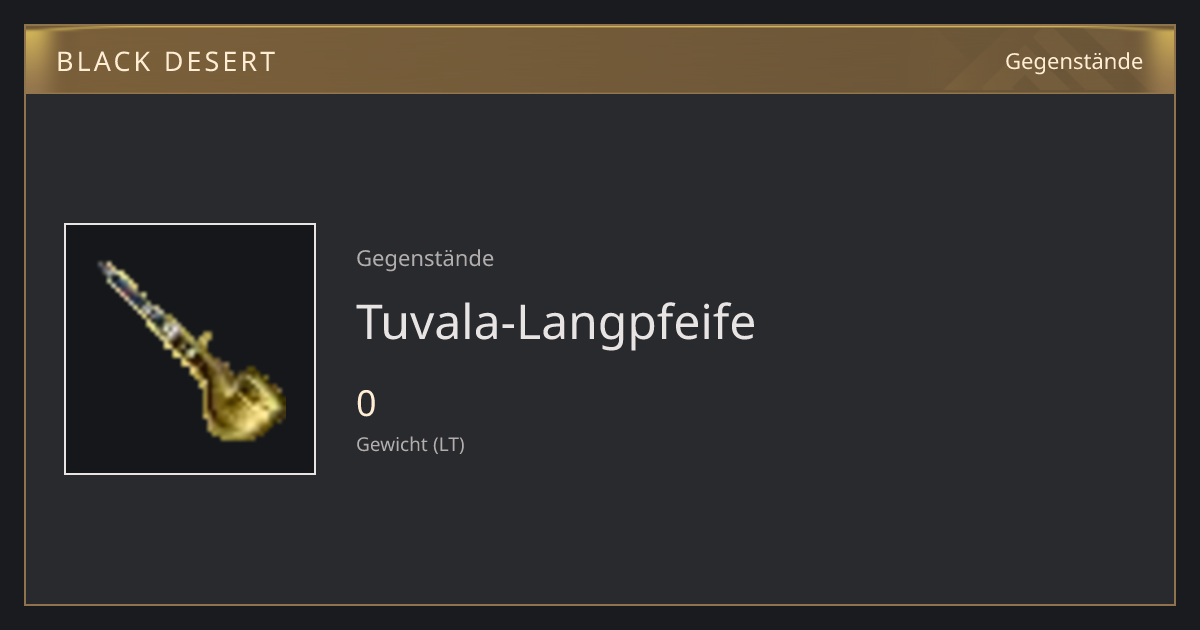This screenshot has width=1200, height=630.
Task: Open the BLACK DESERT header title
Action: point(166,62)
